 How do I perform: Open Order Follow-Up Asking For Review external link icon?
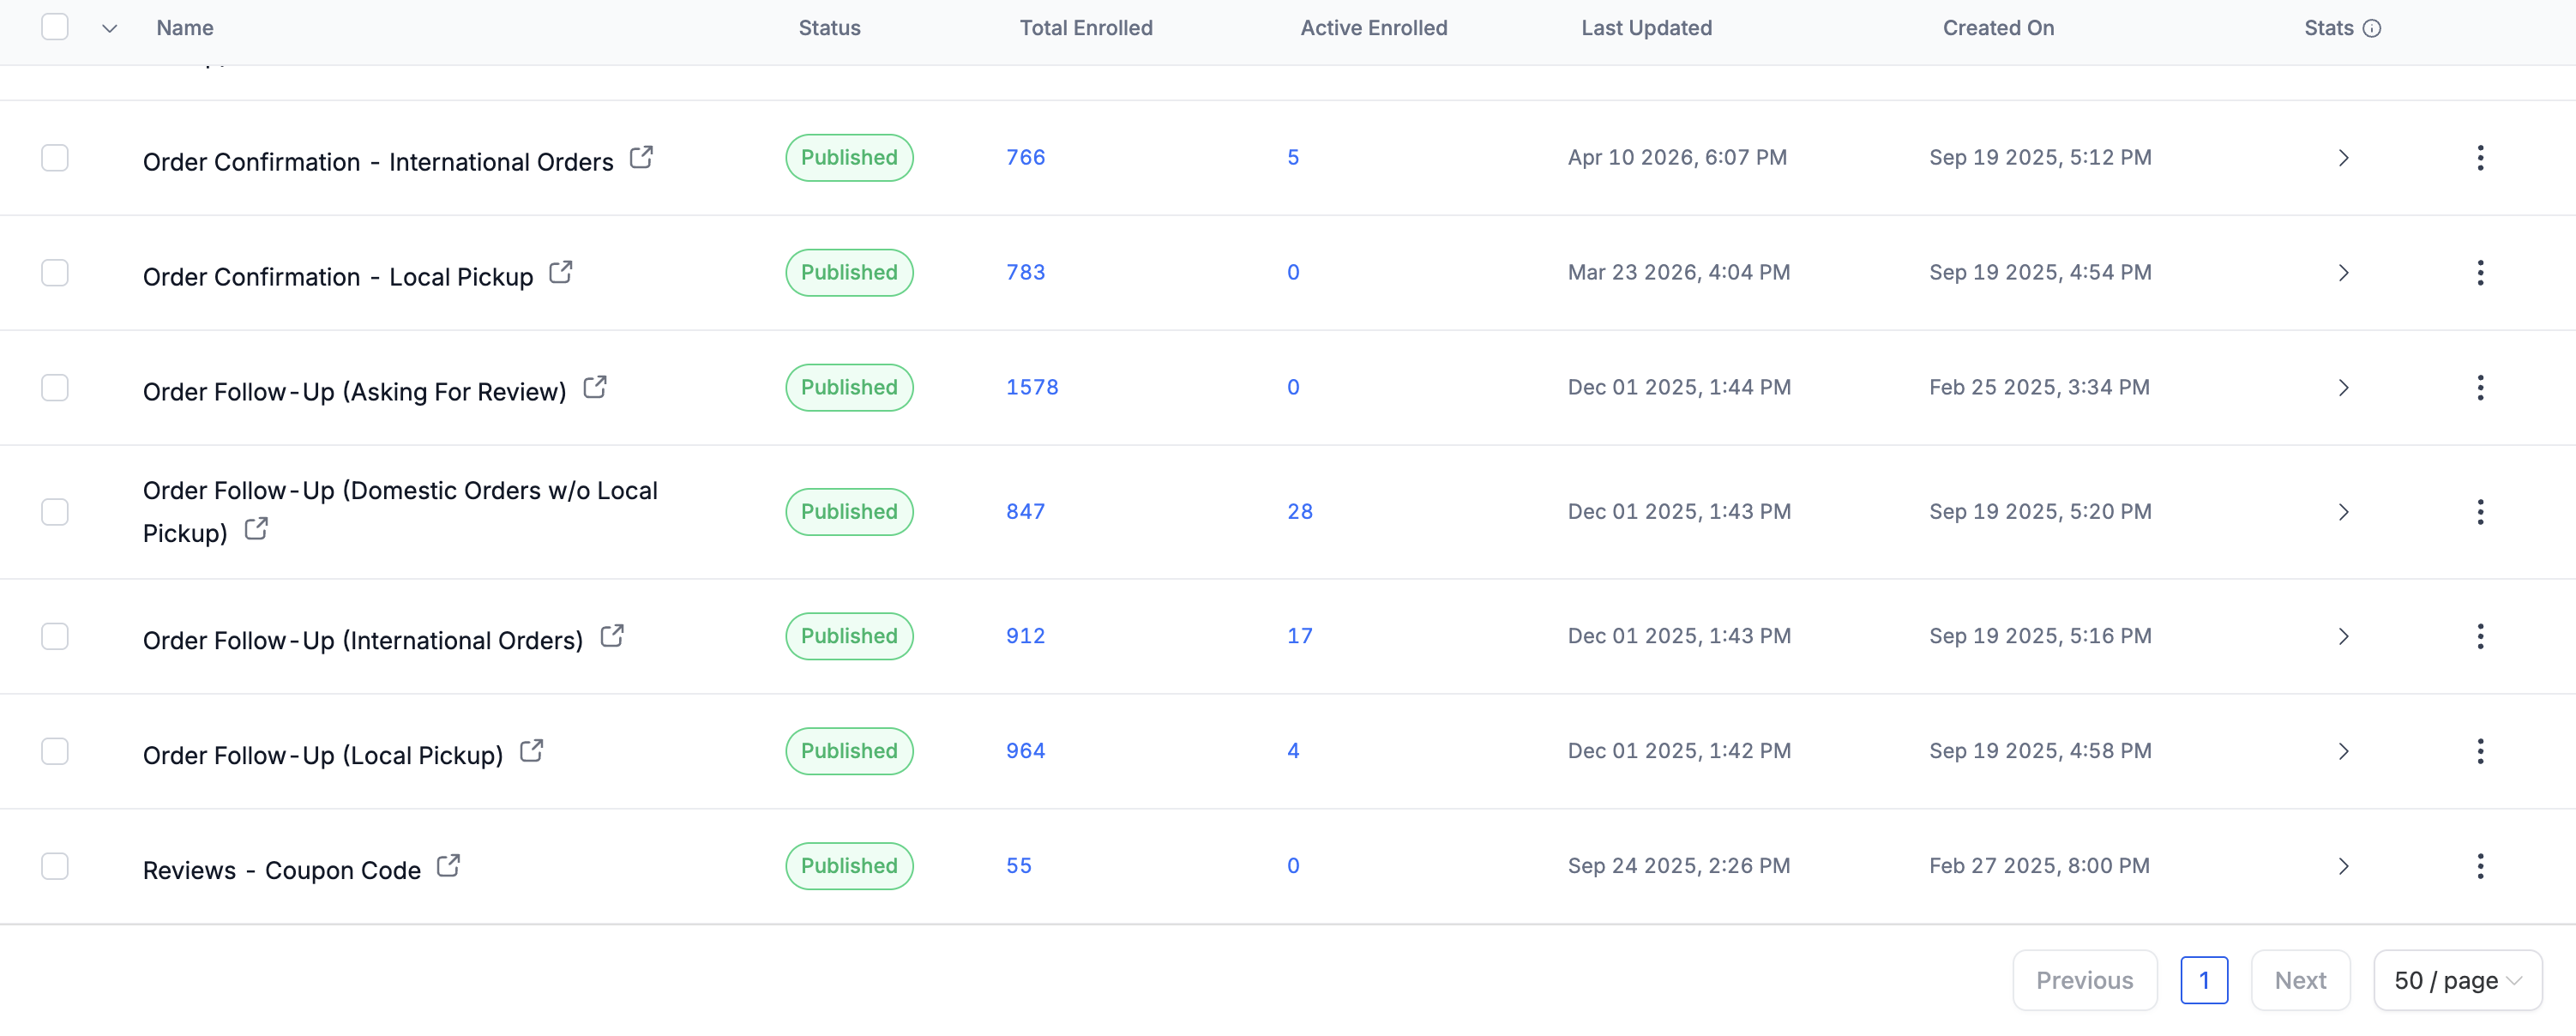595,388
